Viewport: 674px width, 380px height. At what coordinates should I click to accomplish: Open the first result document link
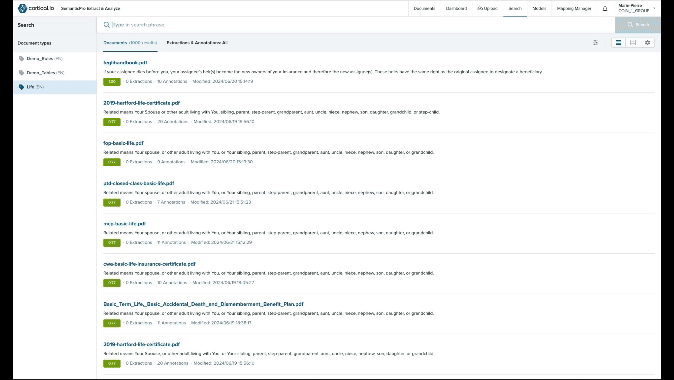[x=125, y=63]
